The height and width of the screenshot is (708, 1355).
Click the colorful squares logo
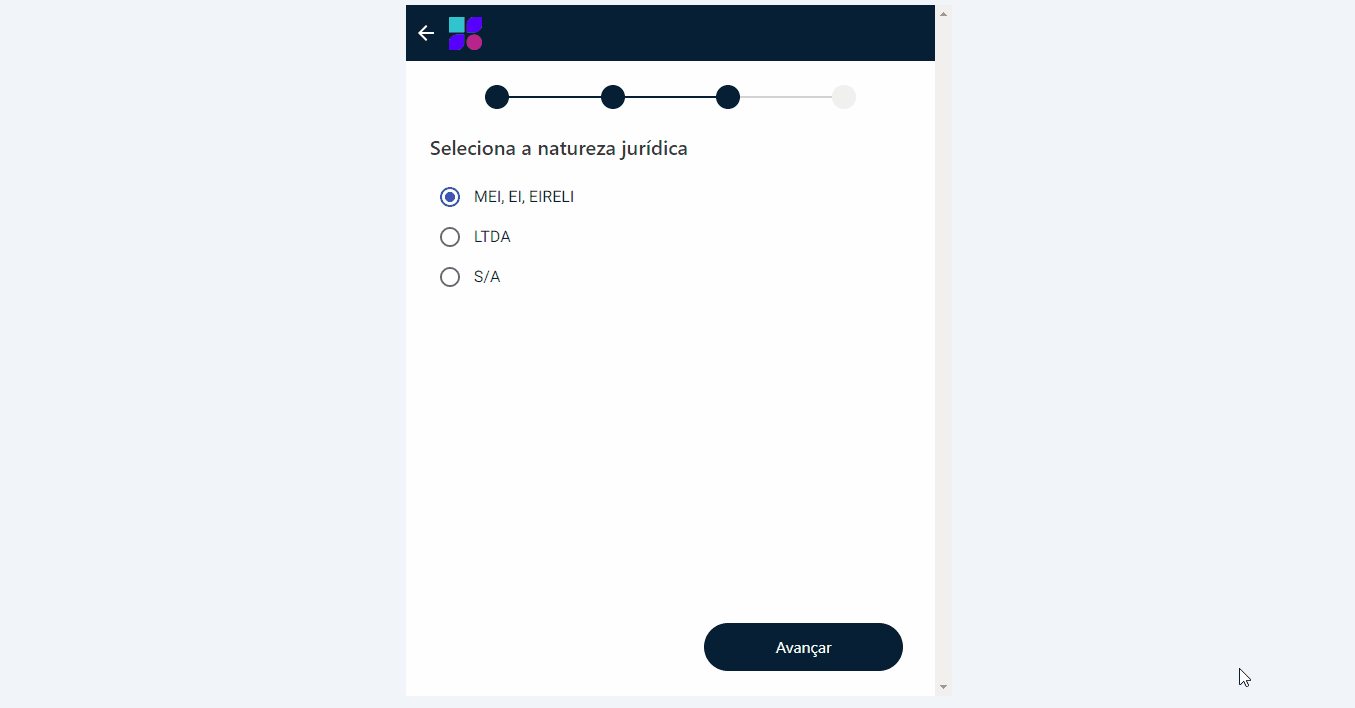(x=465, y=32)
